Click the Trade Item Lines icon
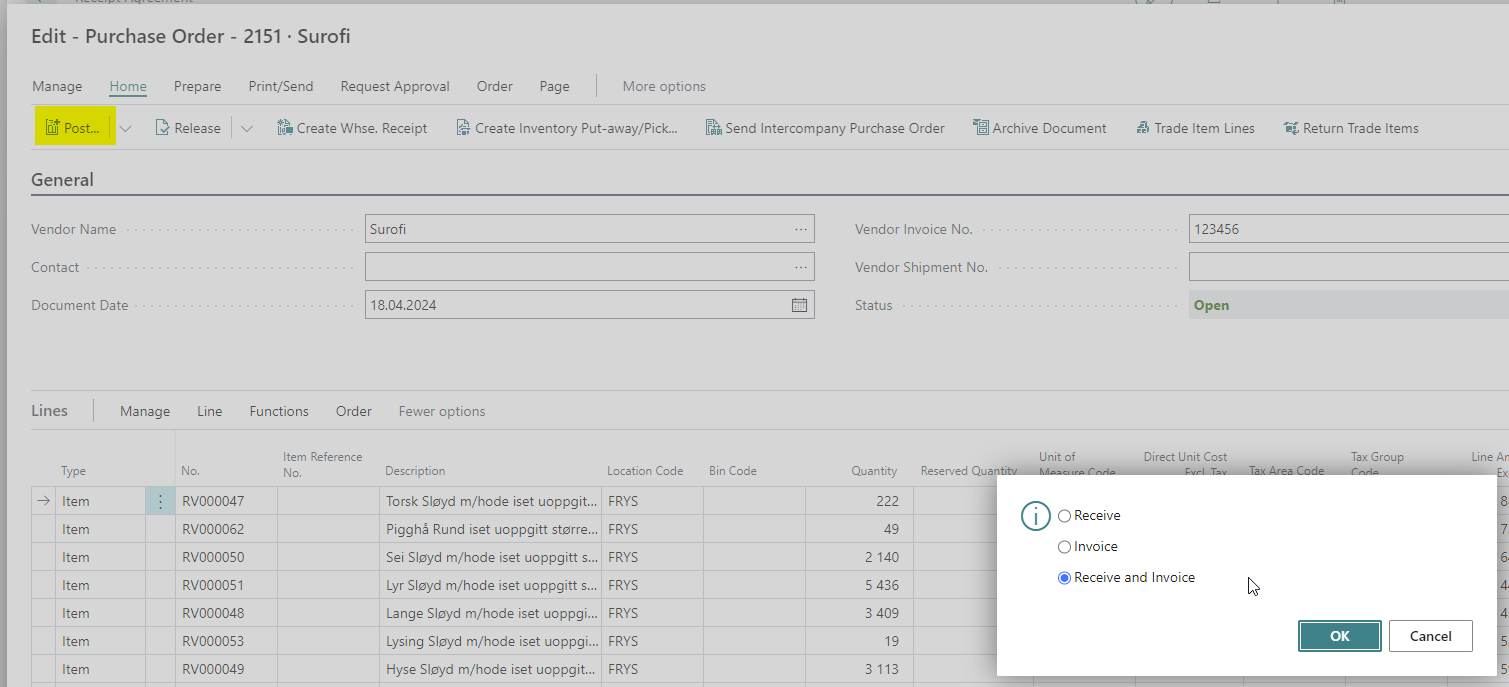This screenshot has height=687, width=1509. [1143, 128]
